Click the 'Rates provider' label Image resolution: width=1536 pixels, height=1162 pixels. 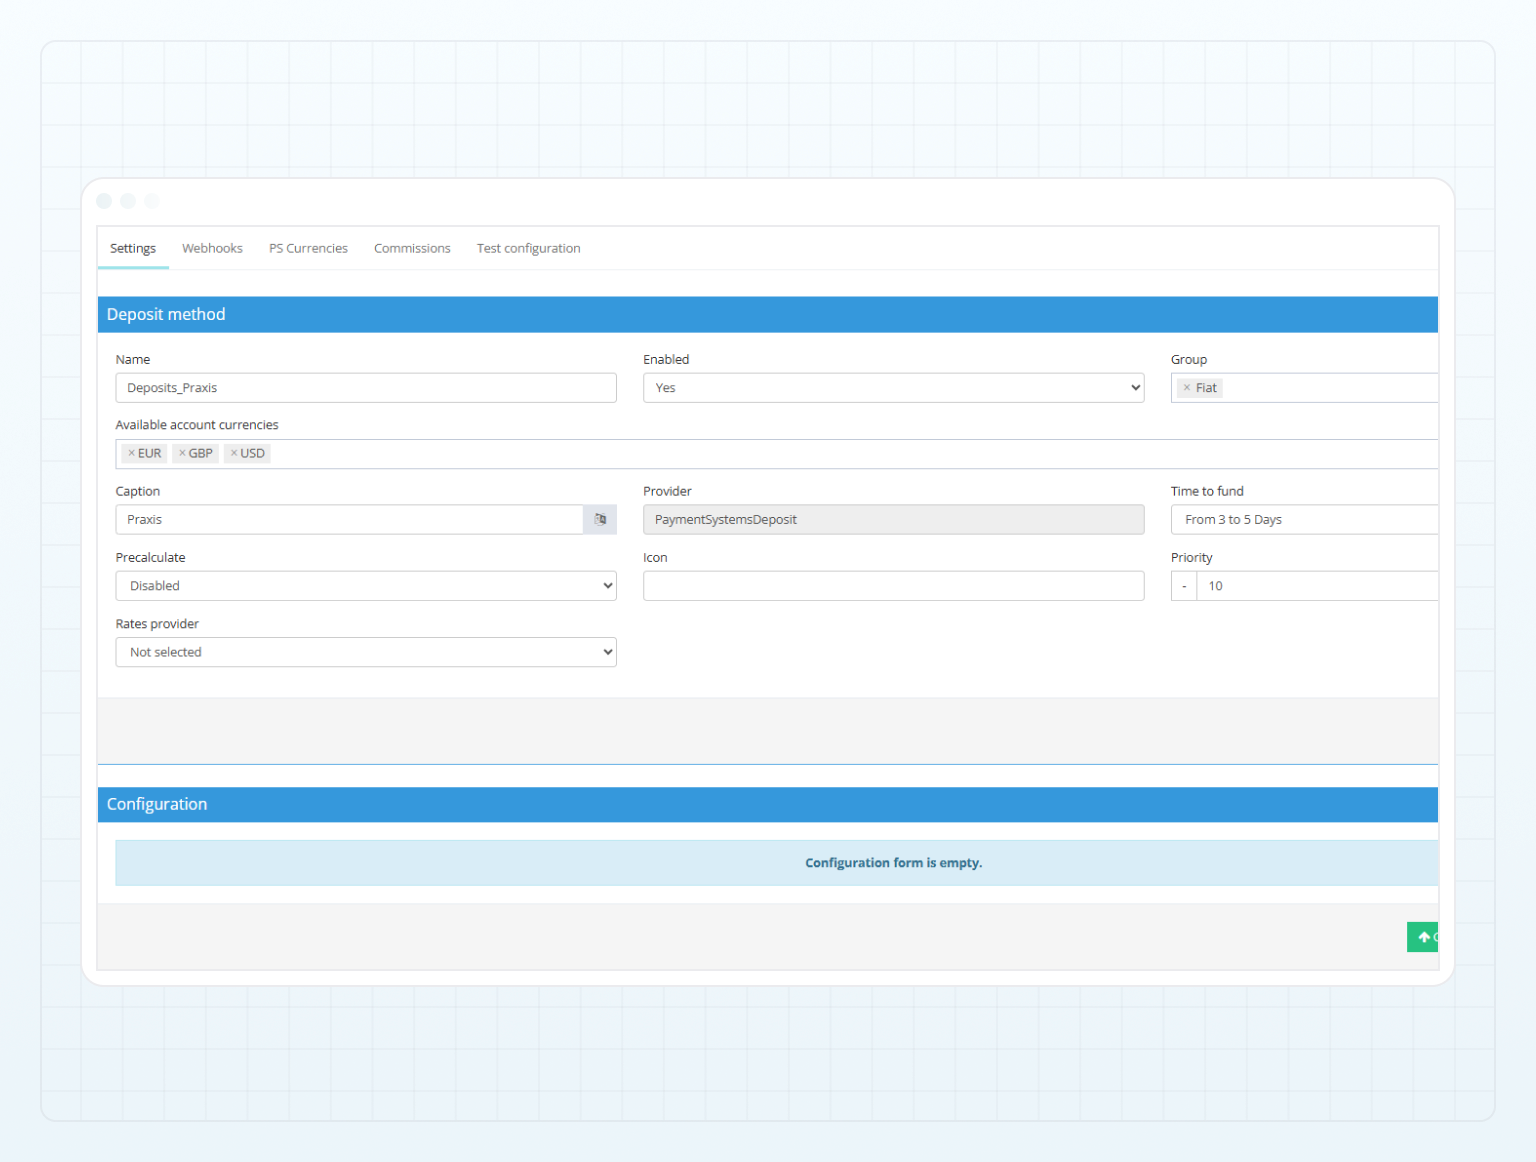pos(157,624)
